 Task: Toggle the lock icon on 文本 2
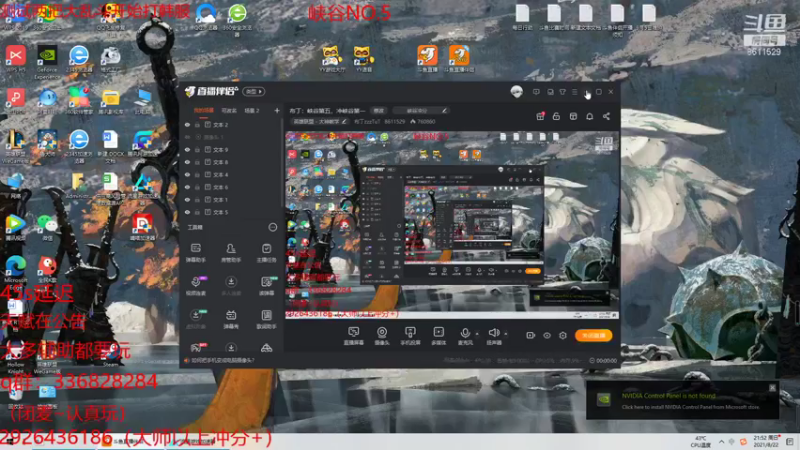coord(197,124)
